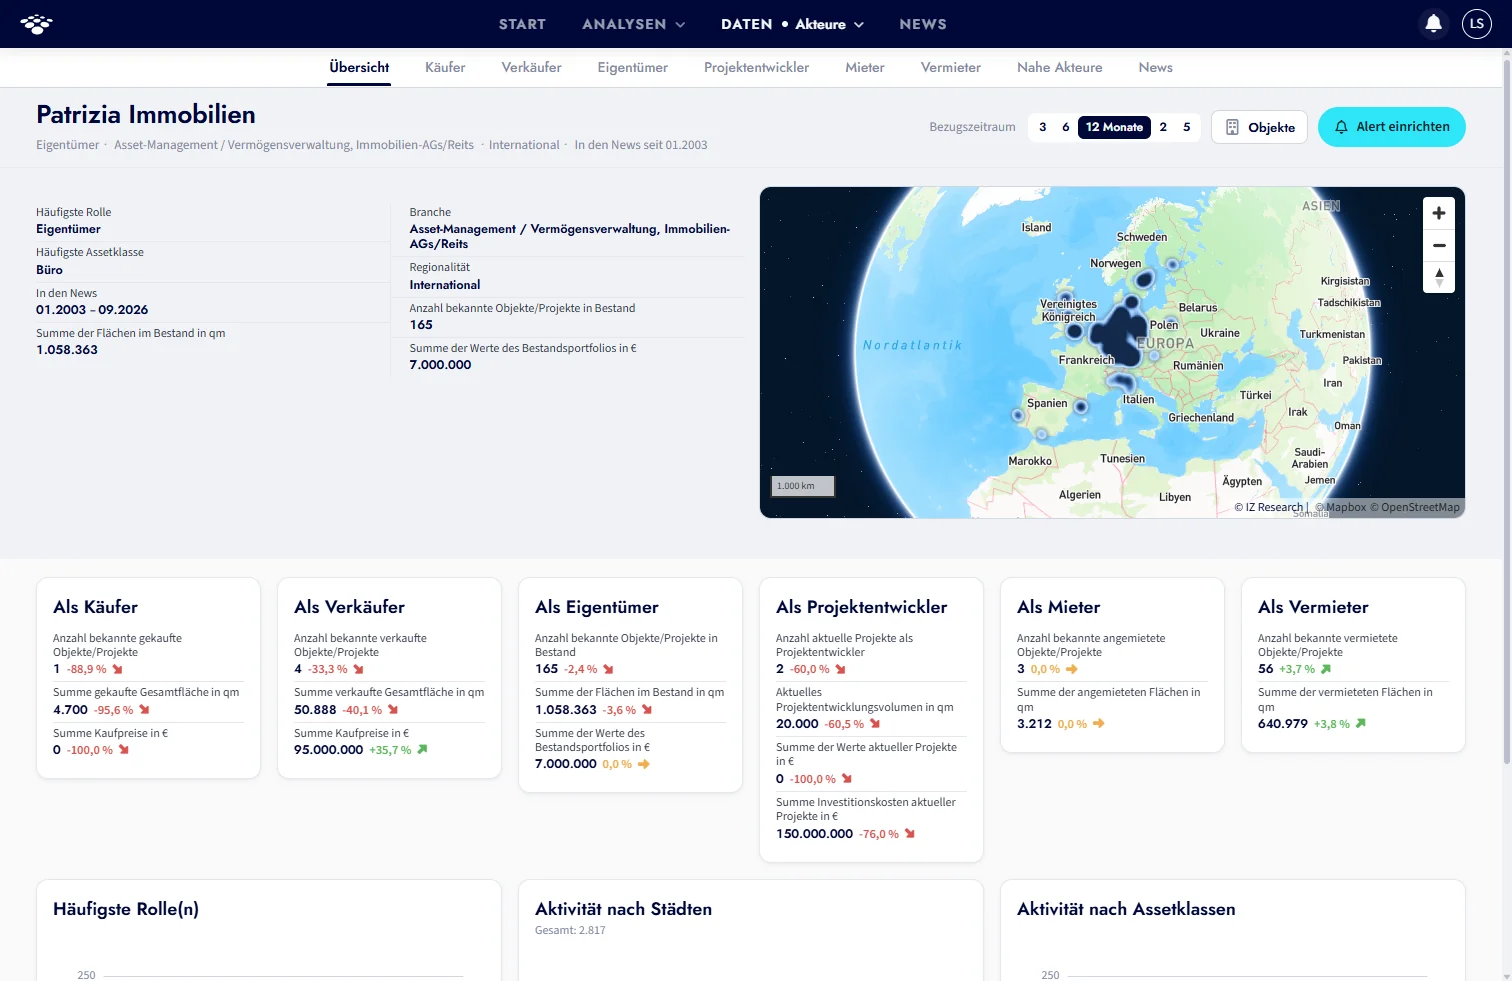Screen dimensions: 1512x981
Task: Switch to the Käufer tab
Action: (x=445, y=67)
